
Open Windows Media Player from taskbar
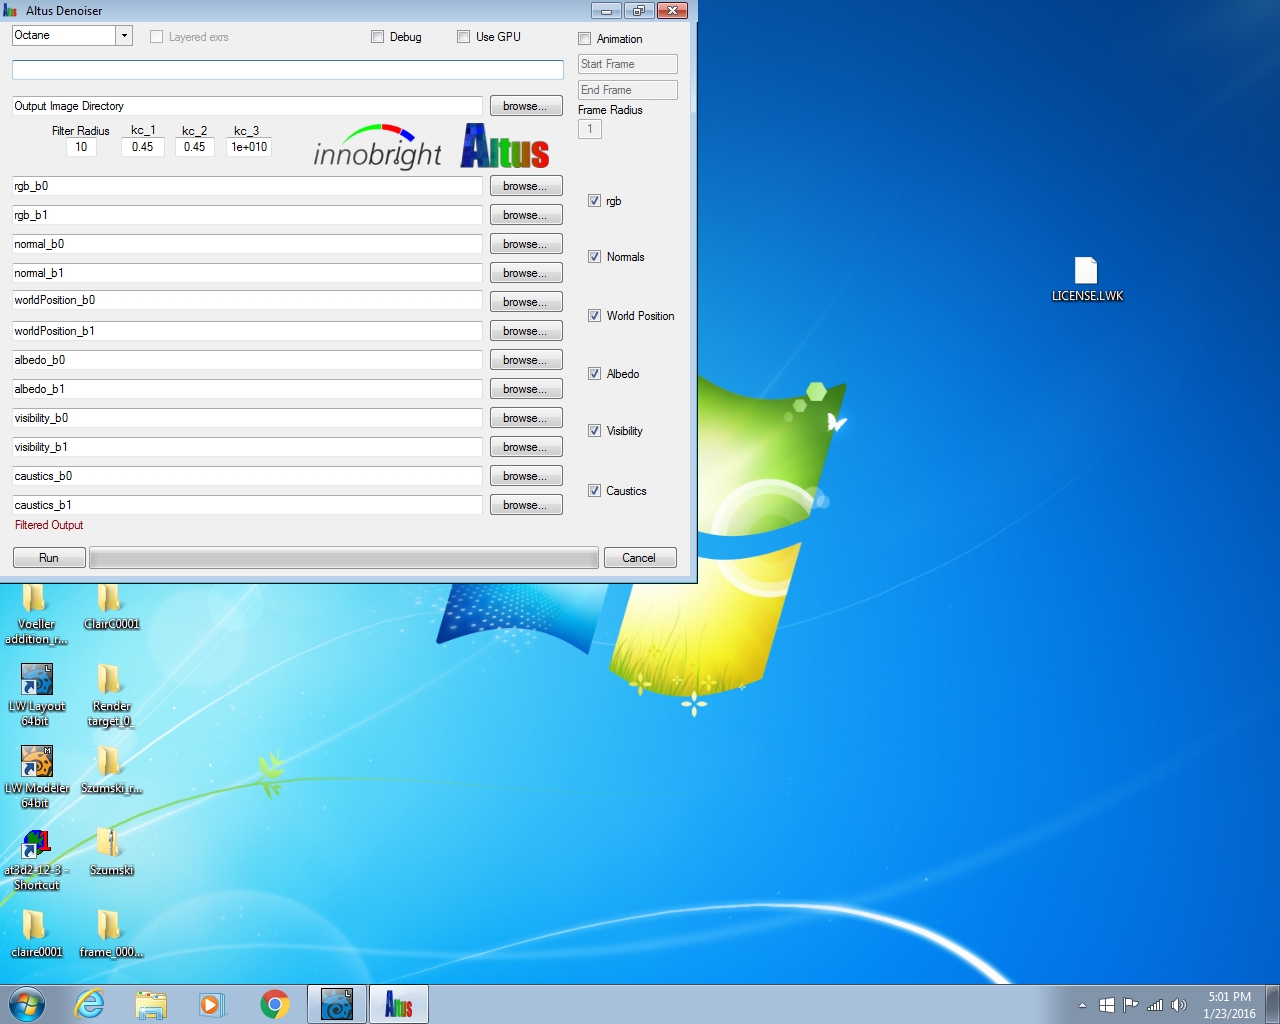coord(212,1004)
